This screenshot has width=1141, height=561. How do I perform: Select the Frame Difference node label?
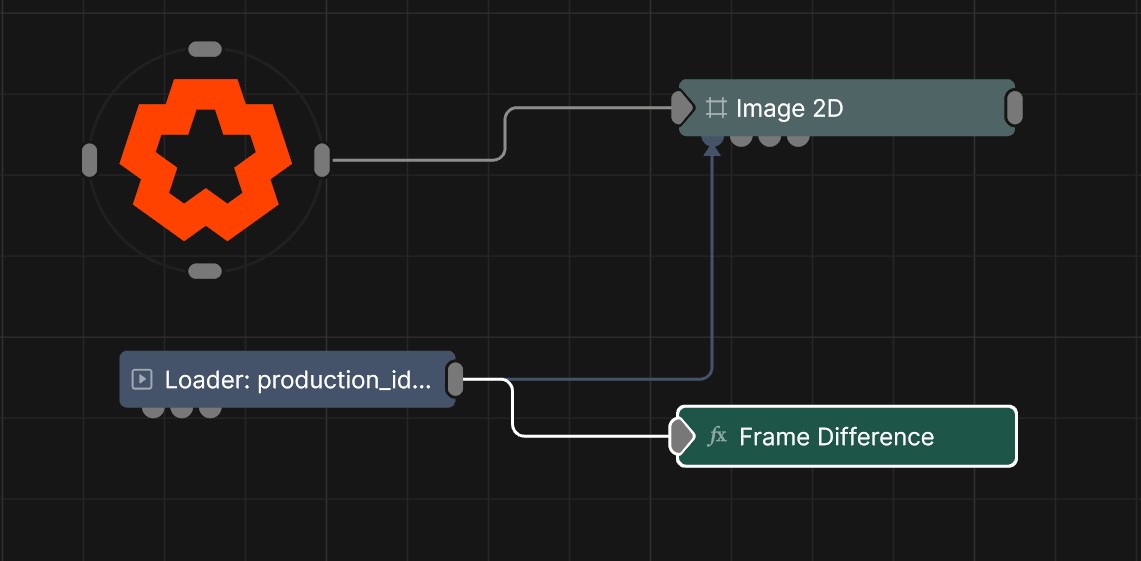836,437
